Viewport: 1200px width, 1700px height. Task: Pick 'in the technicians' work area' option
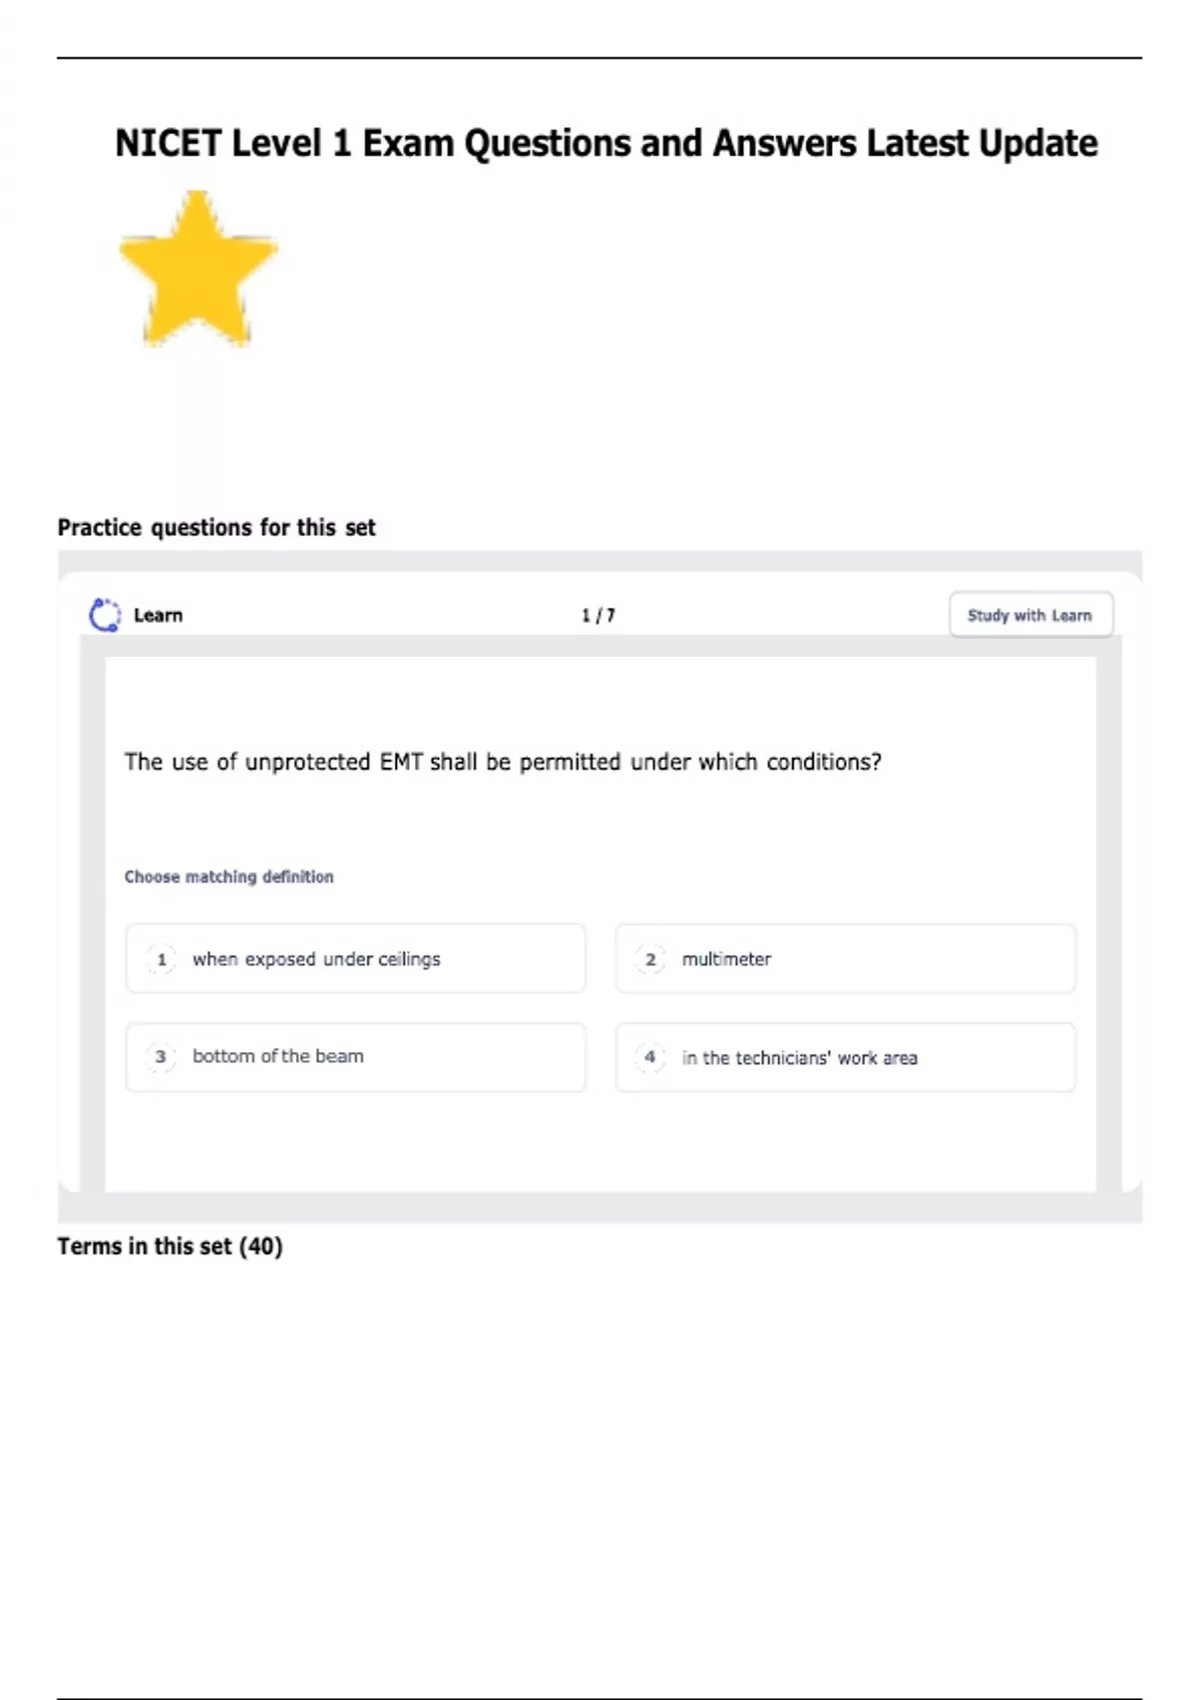point(845,1057)
